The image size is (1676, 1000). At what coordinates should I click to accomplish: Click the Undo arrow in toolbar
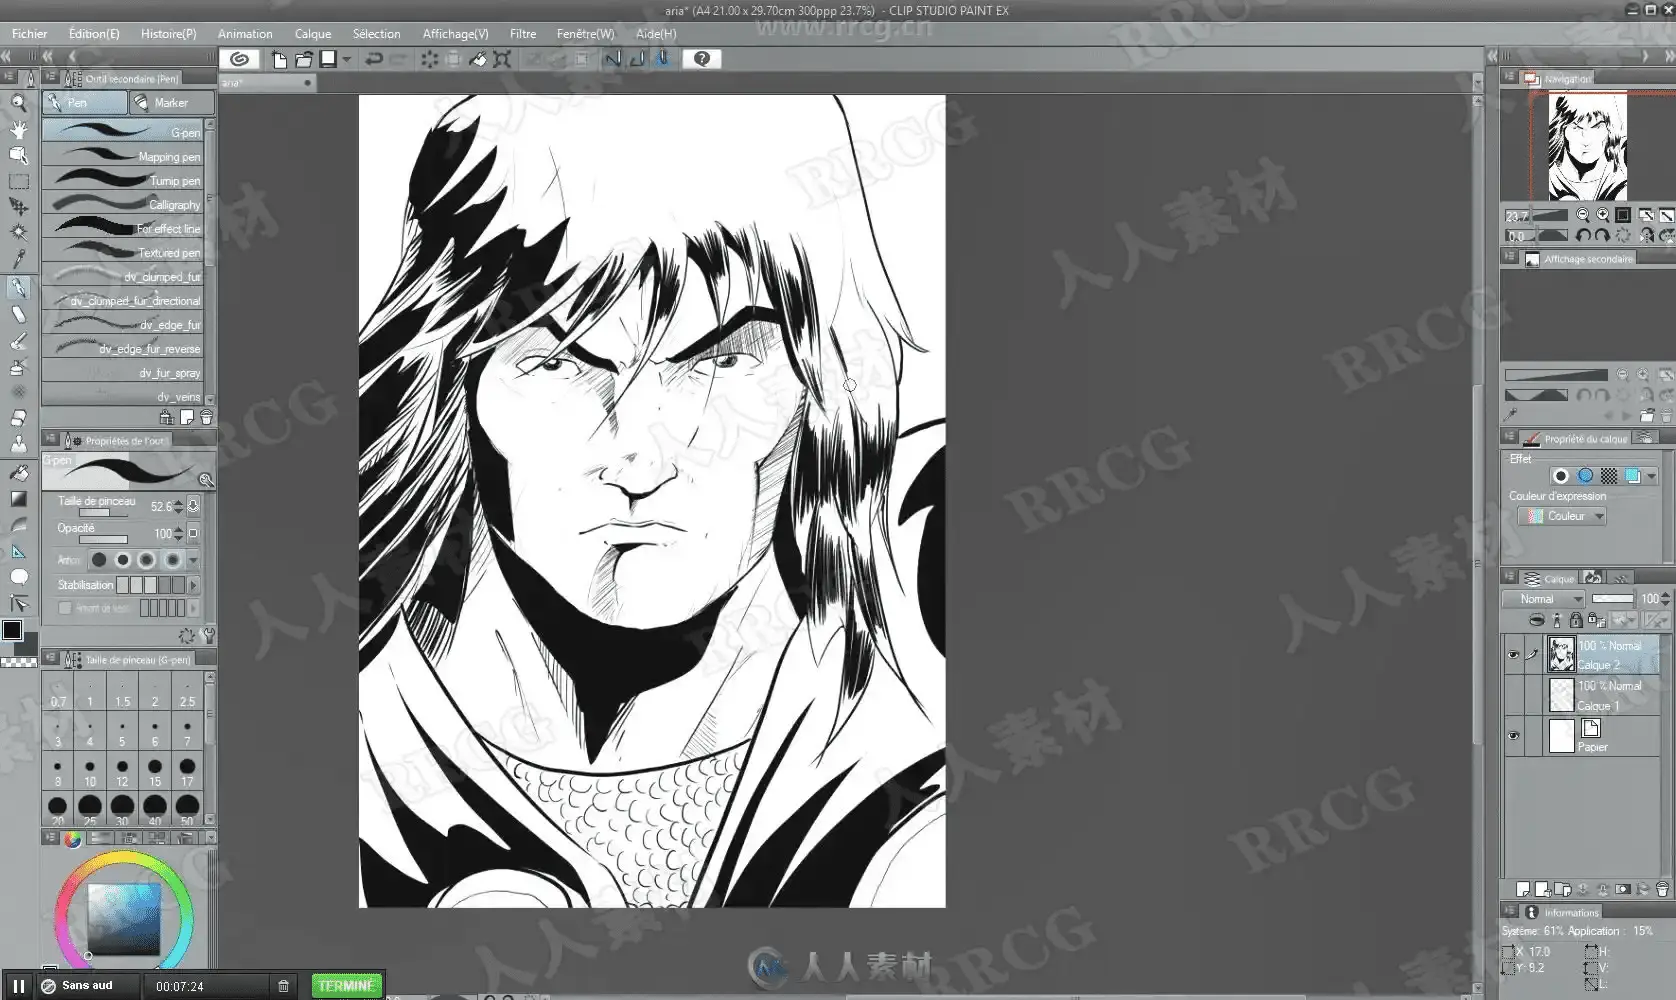(x=374, y=59)
